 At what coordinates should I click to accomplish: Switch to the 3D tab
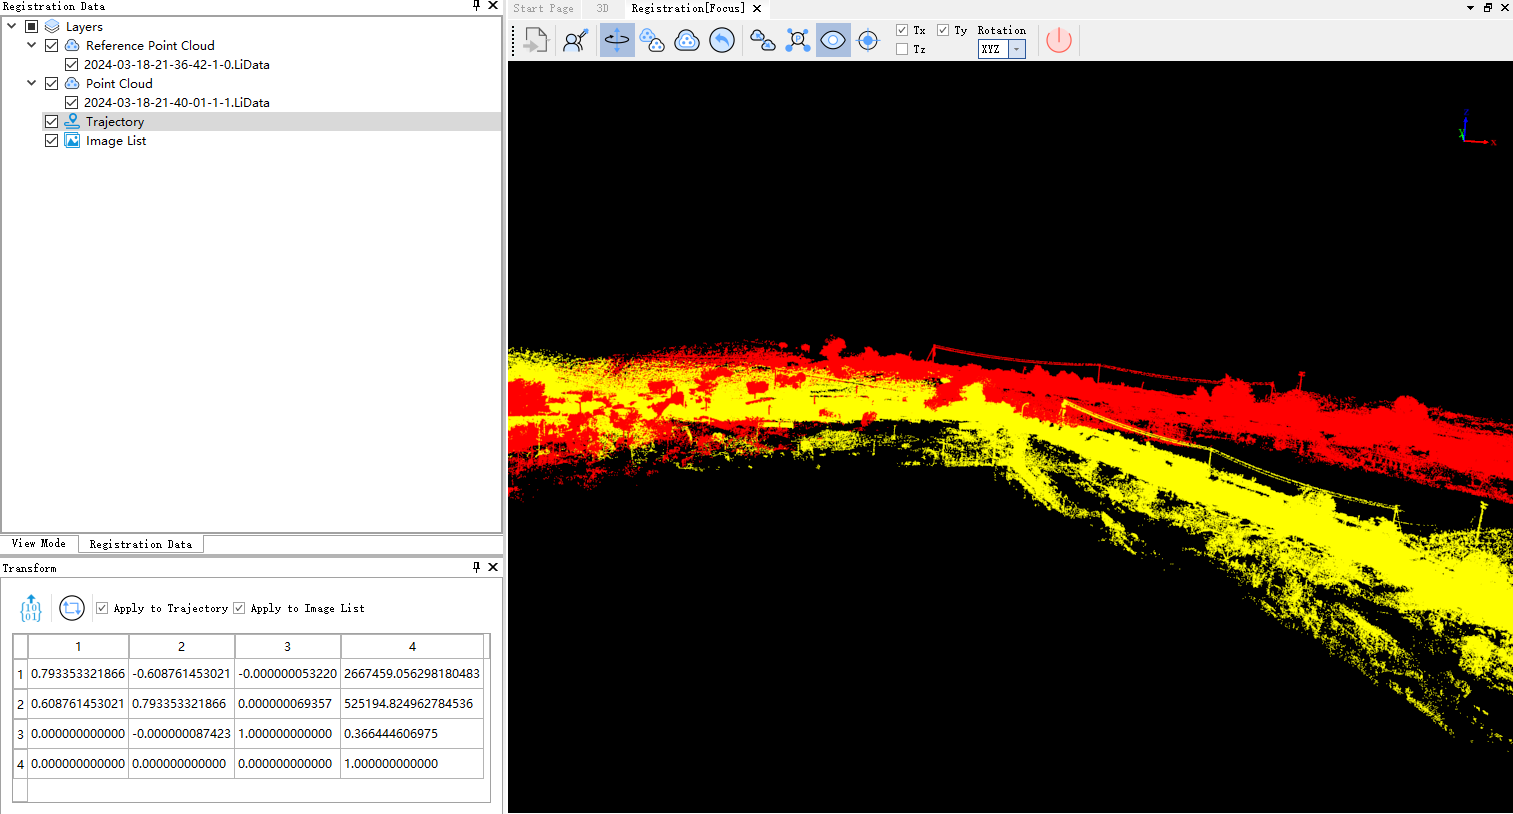603,8
